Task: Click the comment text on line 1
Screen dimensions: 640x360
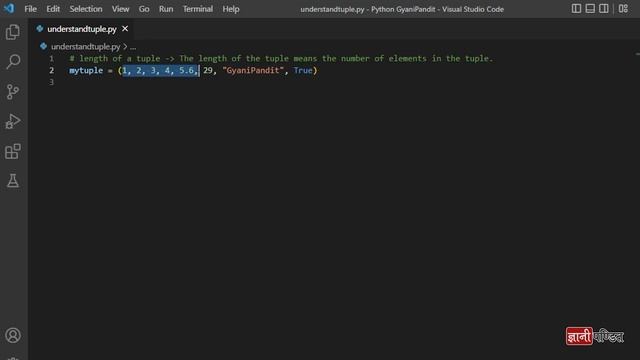Action: coord(281,58)
